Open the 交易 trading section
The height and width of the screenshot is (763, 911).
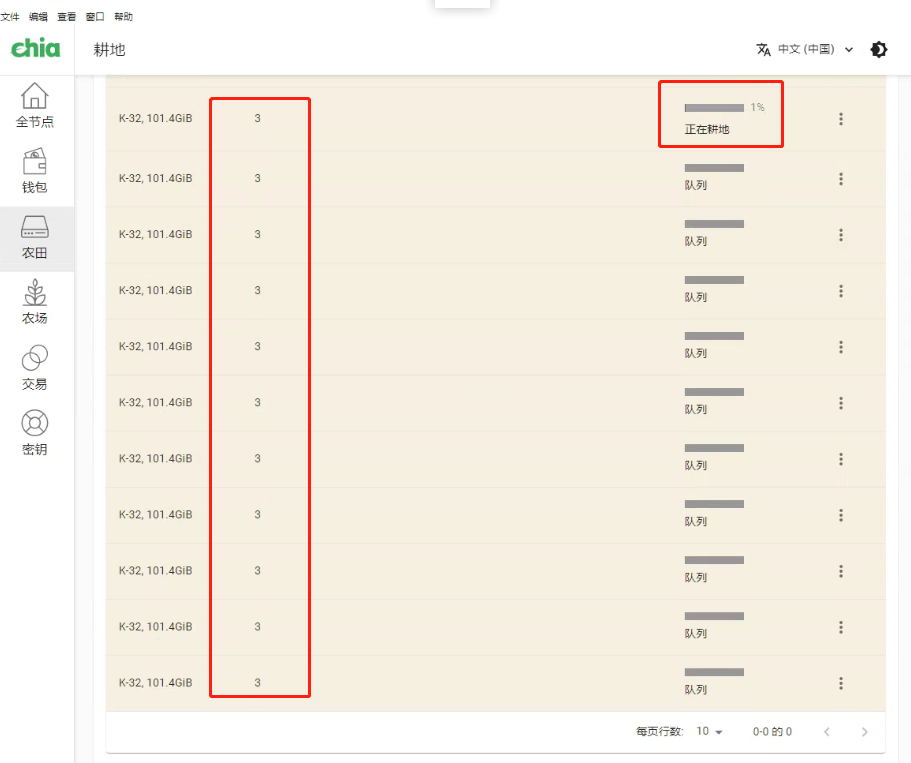35,367
